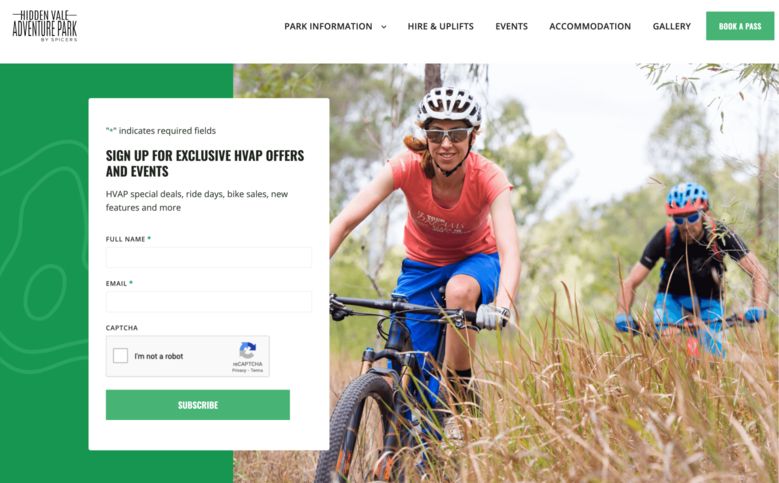Click the reCAPTCHA logo icon
The image size is (779, 483).
pos(247,350)
